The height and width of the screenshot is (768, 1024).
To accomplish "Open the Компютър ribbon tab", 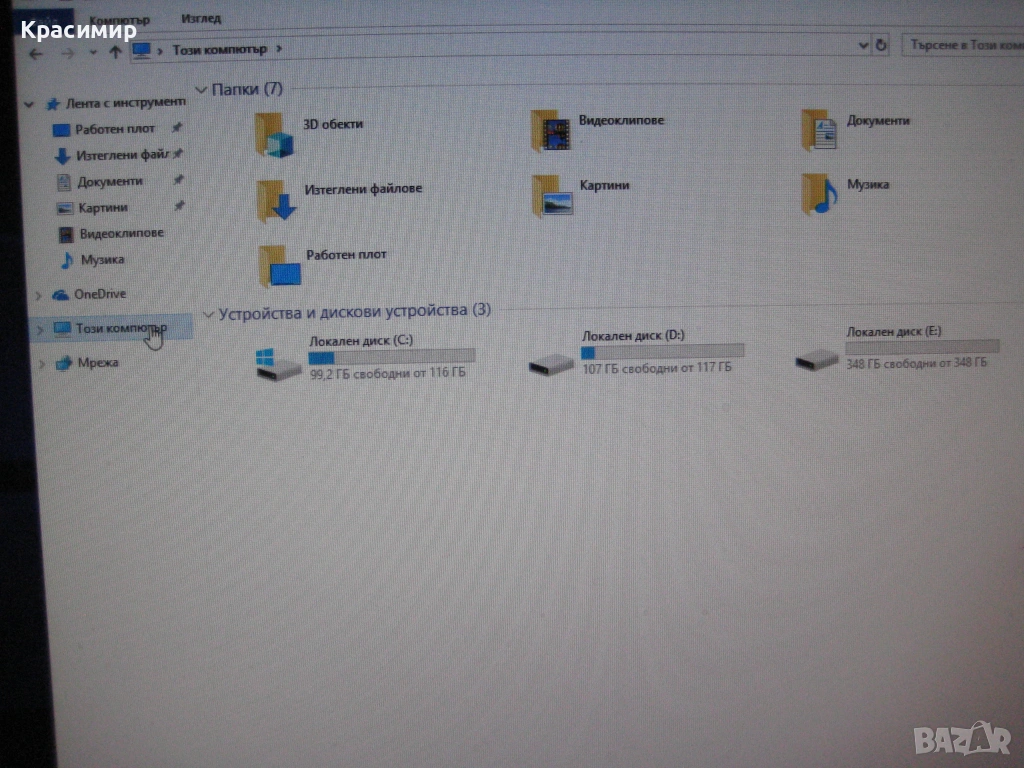I will pos(120,20).
